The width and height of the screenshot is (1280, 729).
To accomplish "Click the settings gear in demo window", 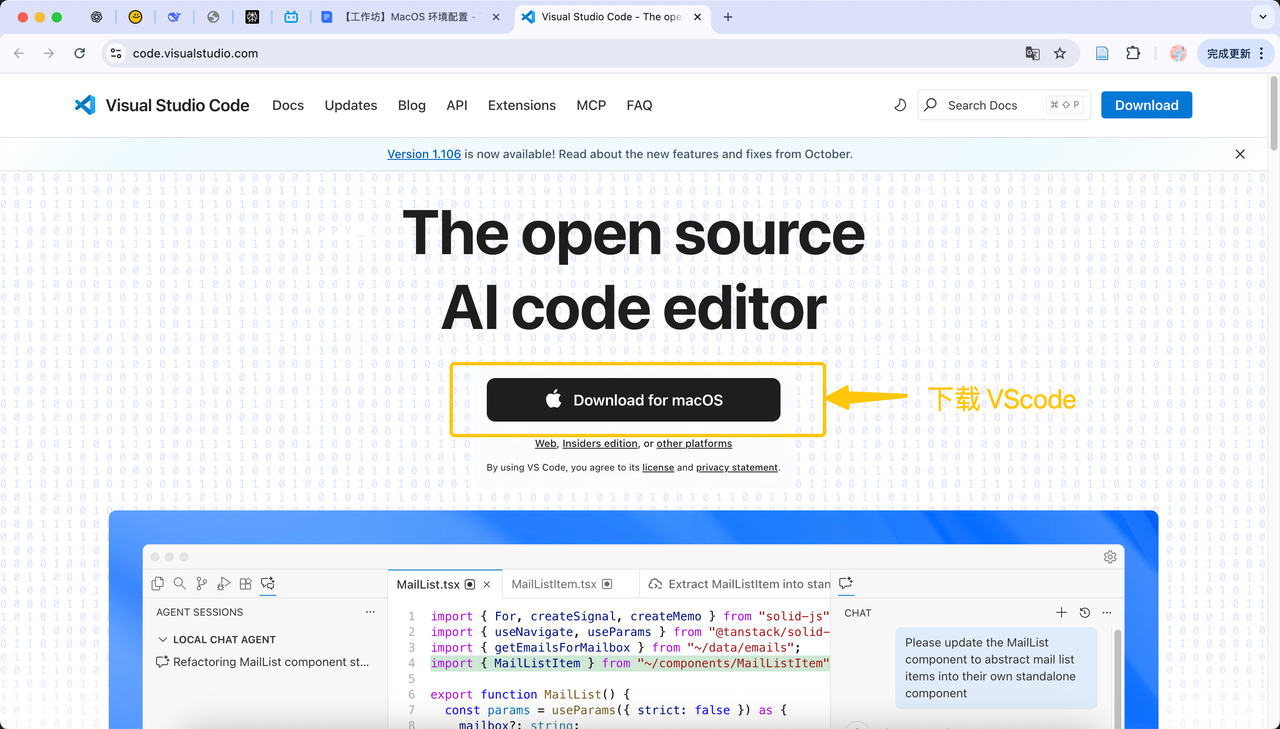I will click(1109, 557).
